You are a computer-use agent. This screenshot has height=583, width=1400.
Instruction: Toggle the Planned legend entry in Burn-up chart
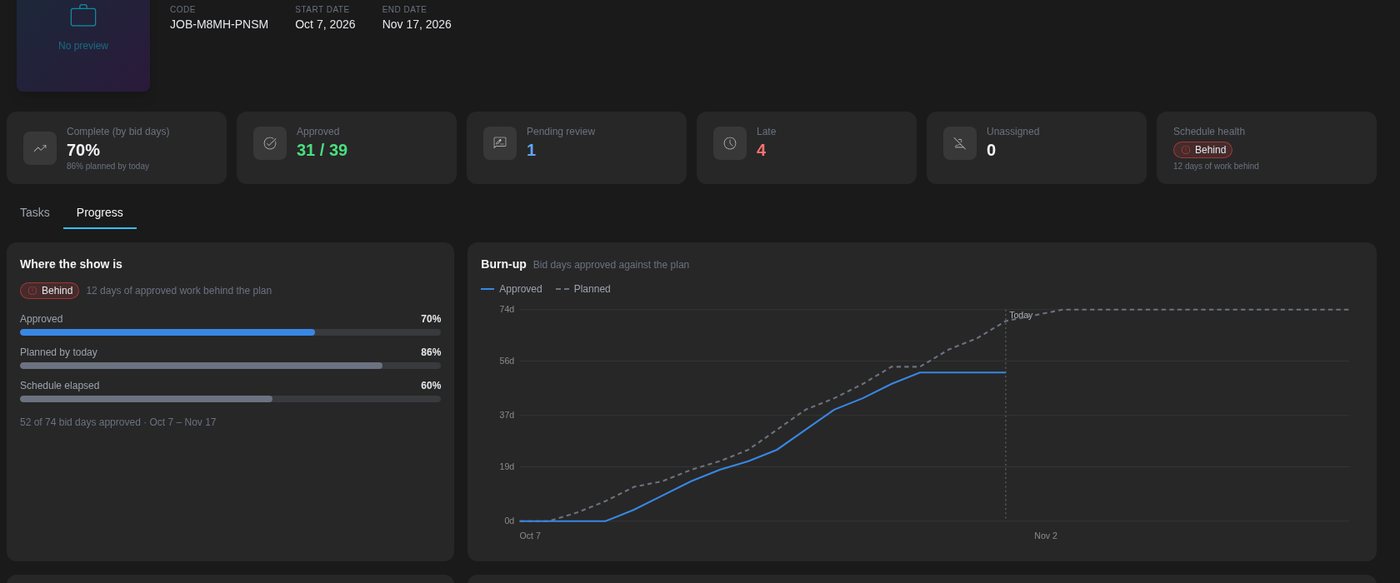pyautogui.click(x=583, y=289)
